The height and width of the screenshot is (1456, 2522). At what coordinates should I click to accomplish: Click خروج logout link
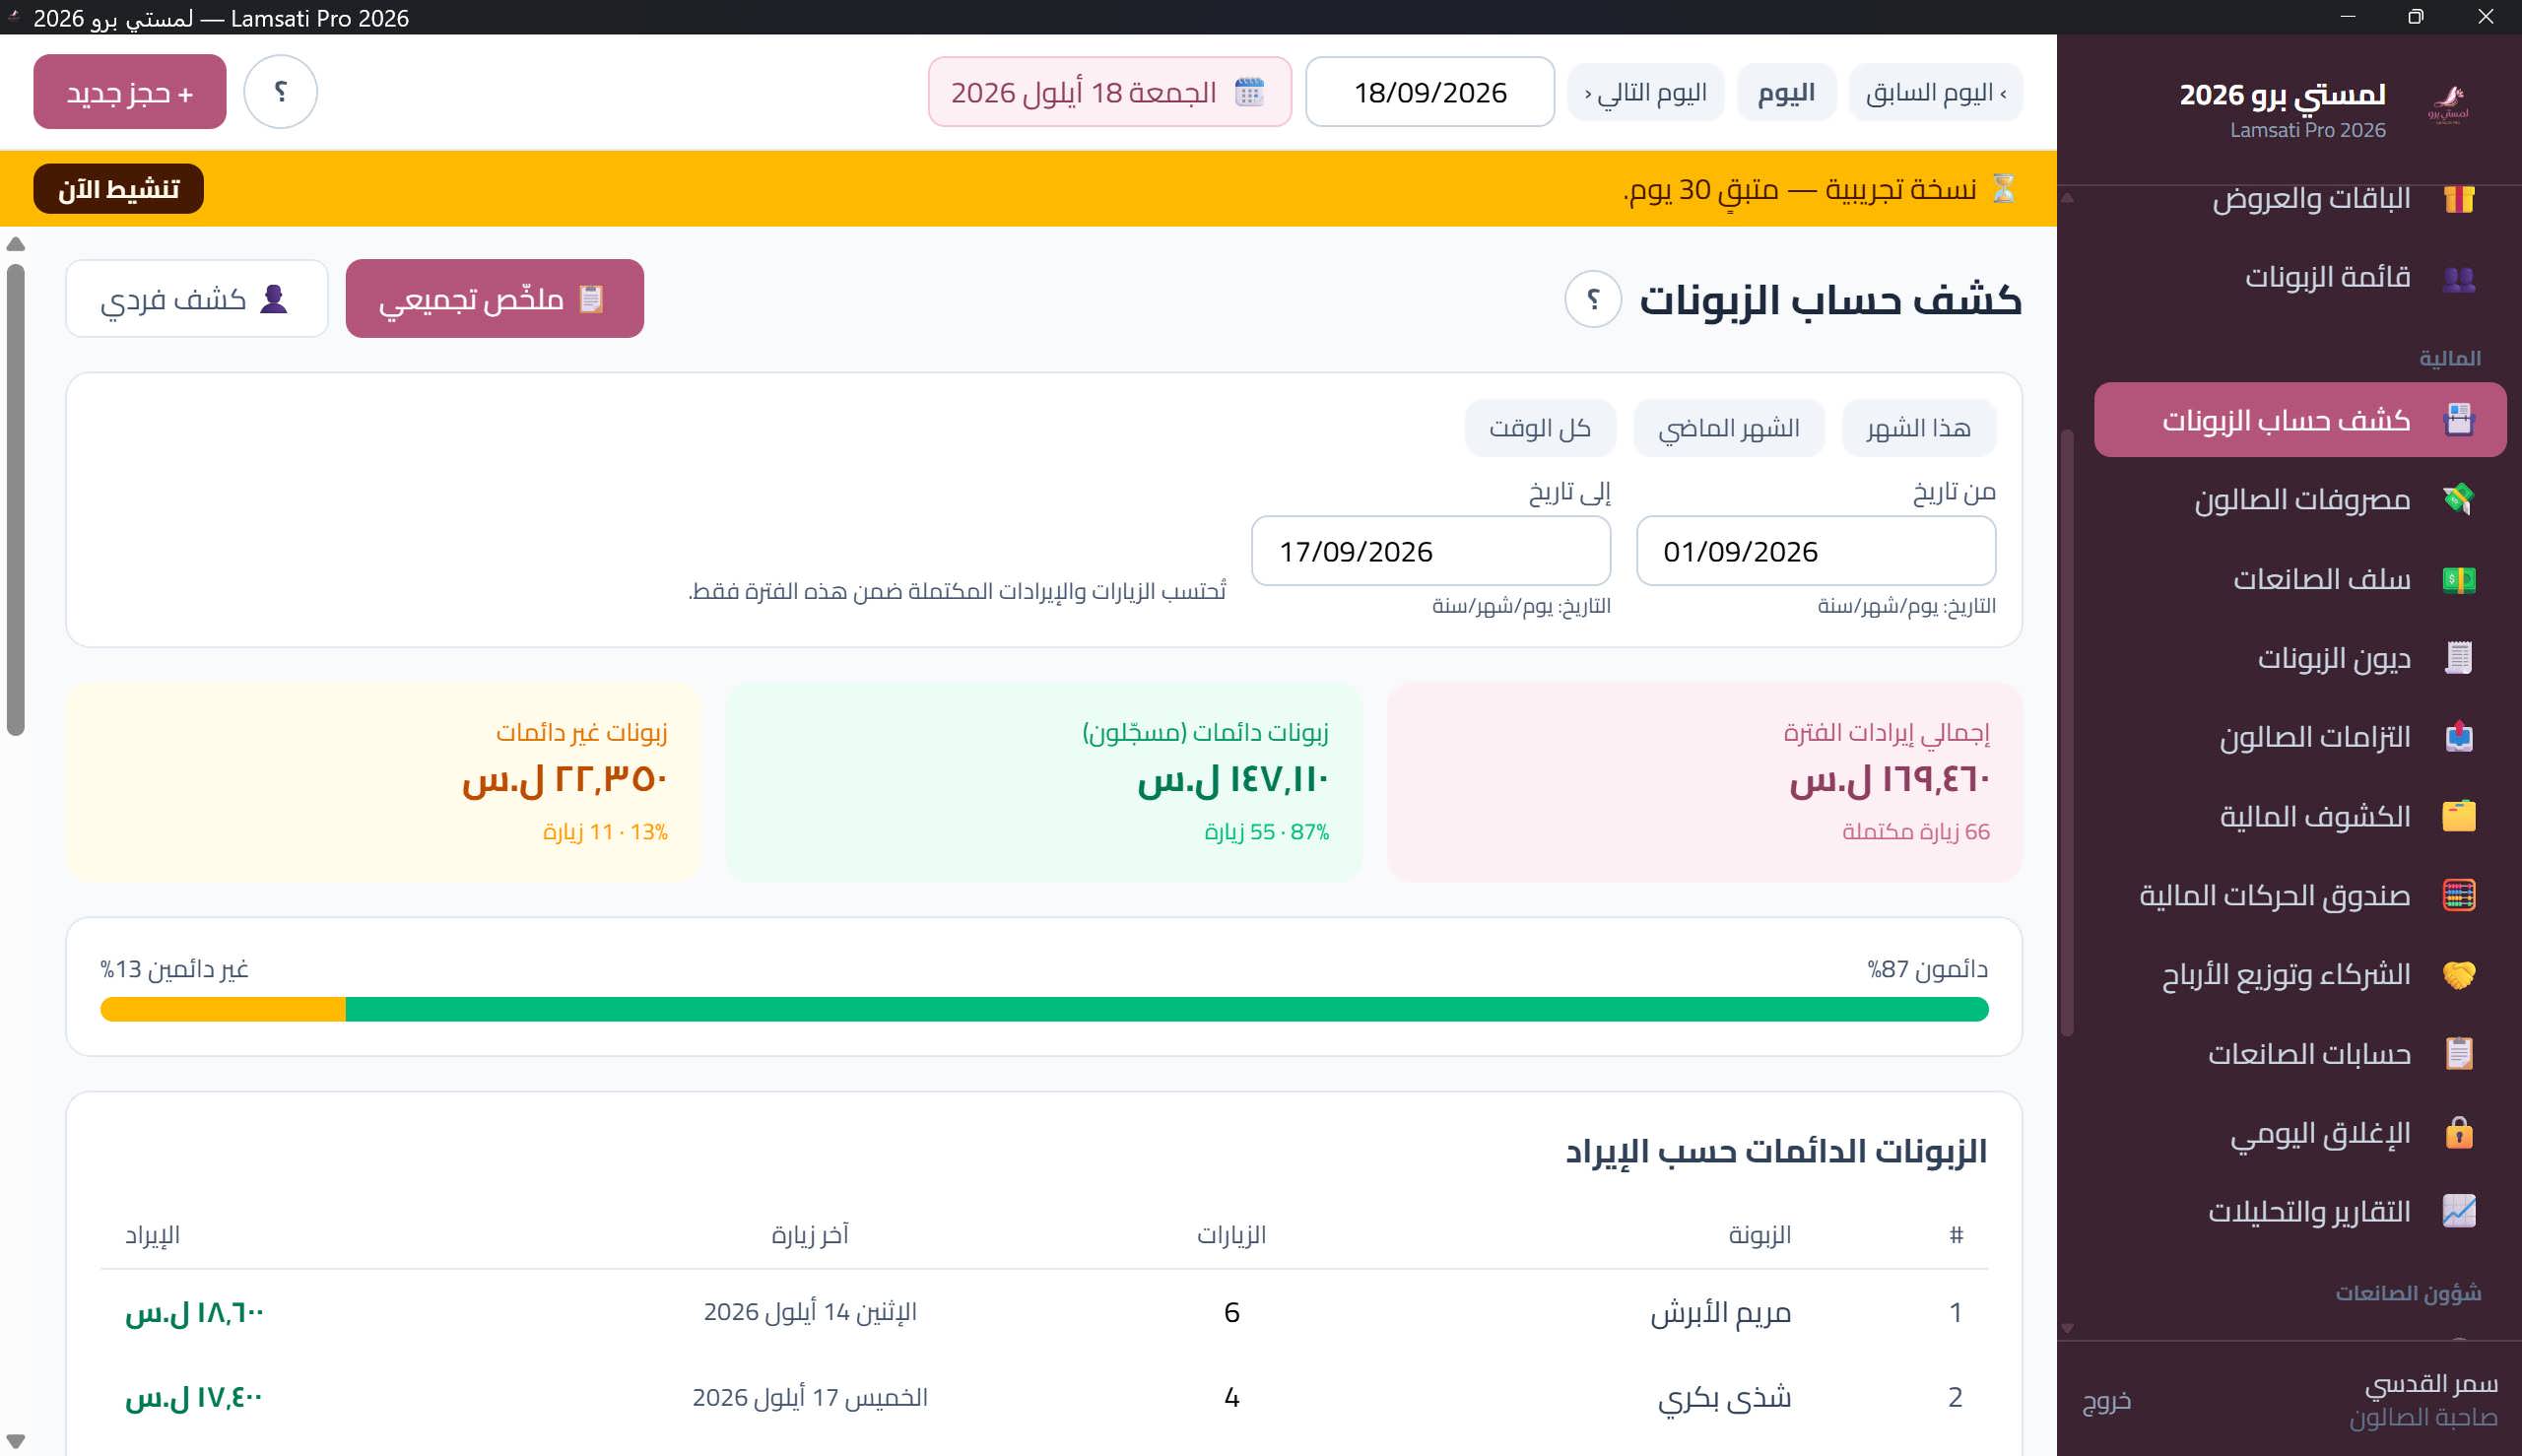point(2107,1401)
